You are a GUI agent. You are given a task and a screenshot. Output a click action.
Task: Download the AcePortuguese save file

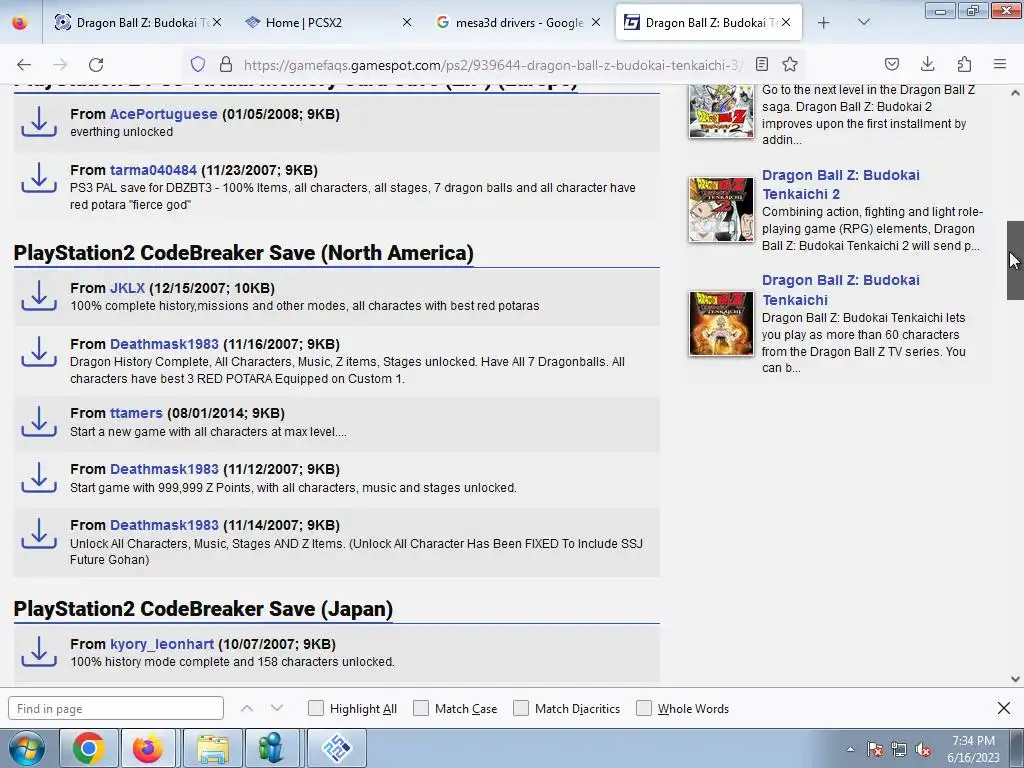coord(39,121)
